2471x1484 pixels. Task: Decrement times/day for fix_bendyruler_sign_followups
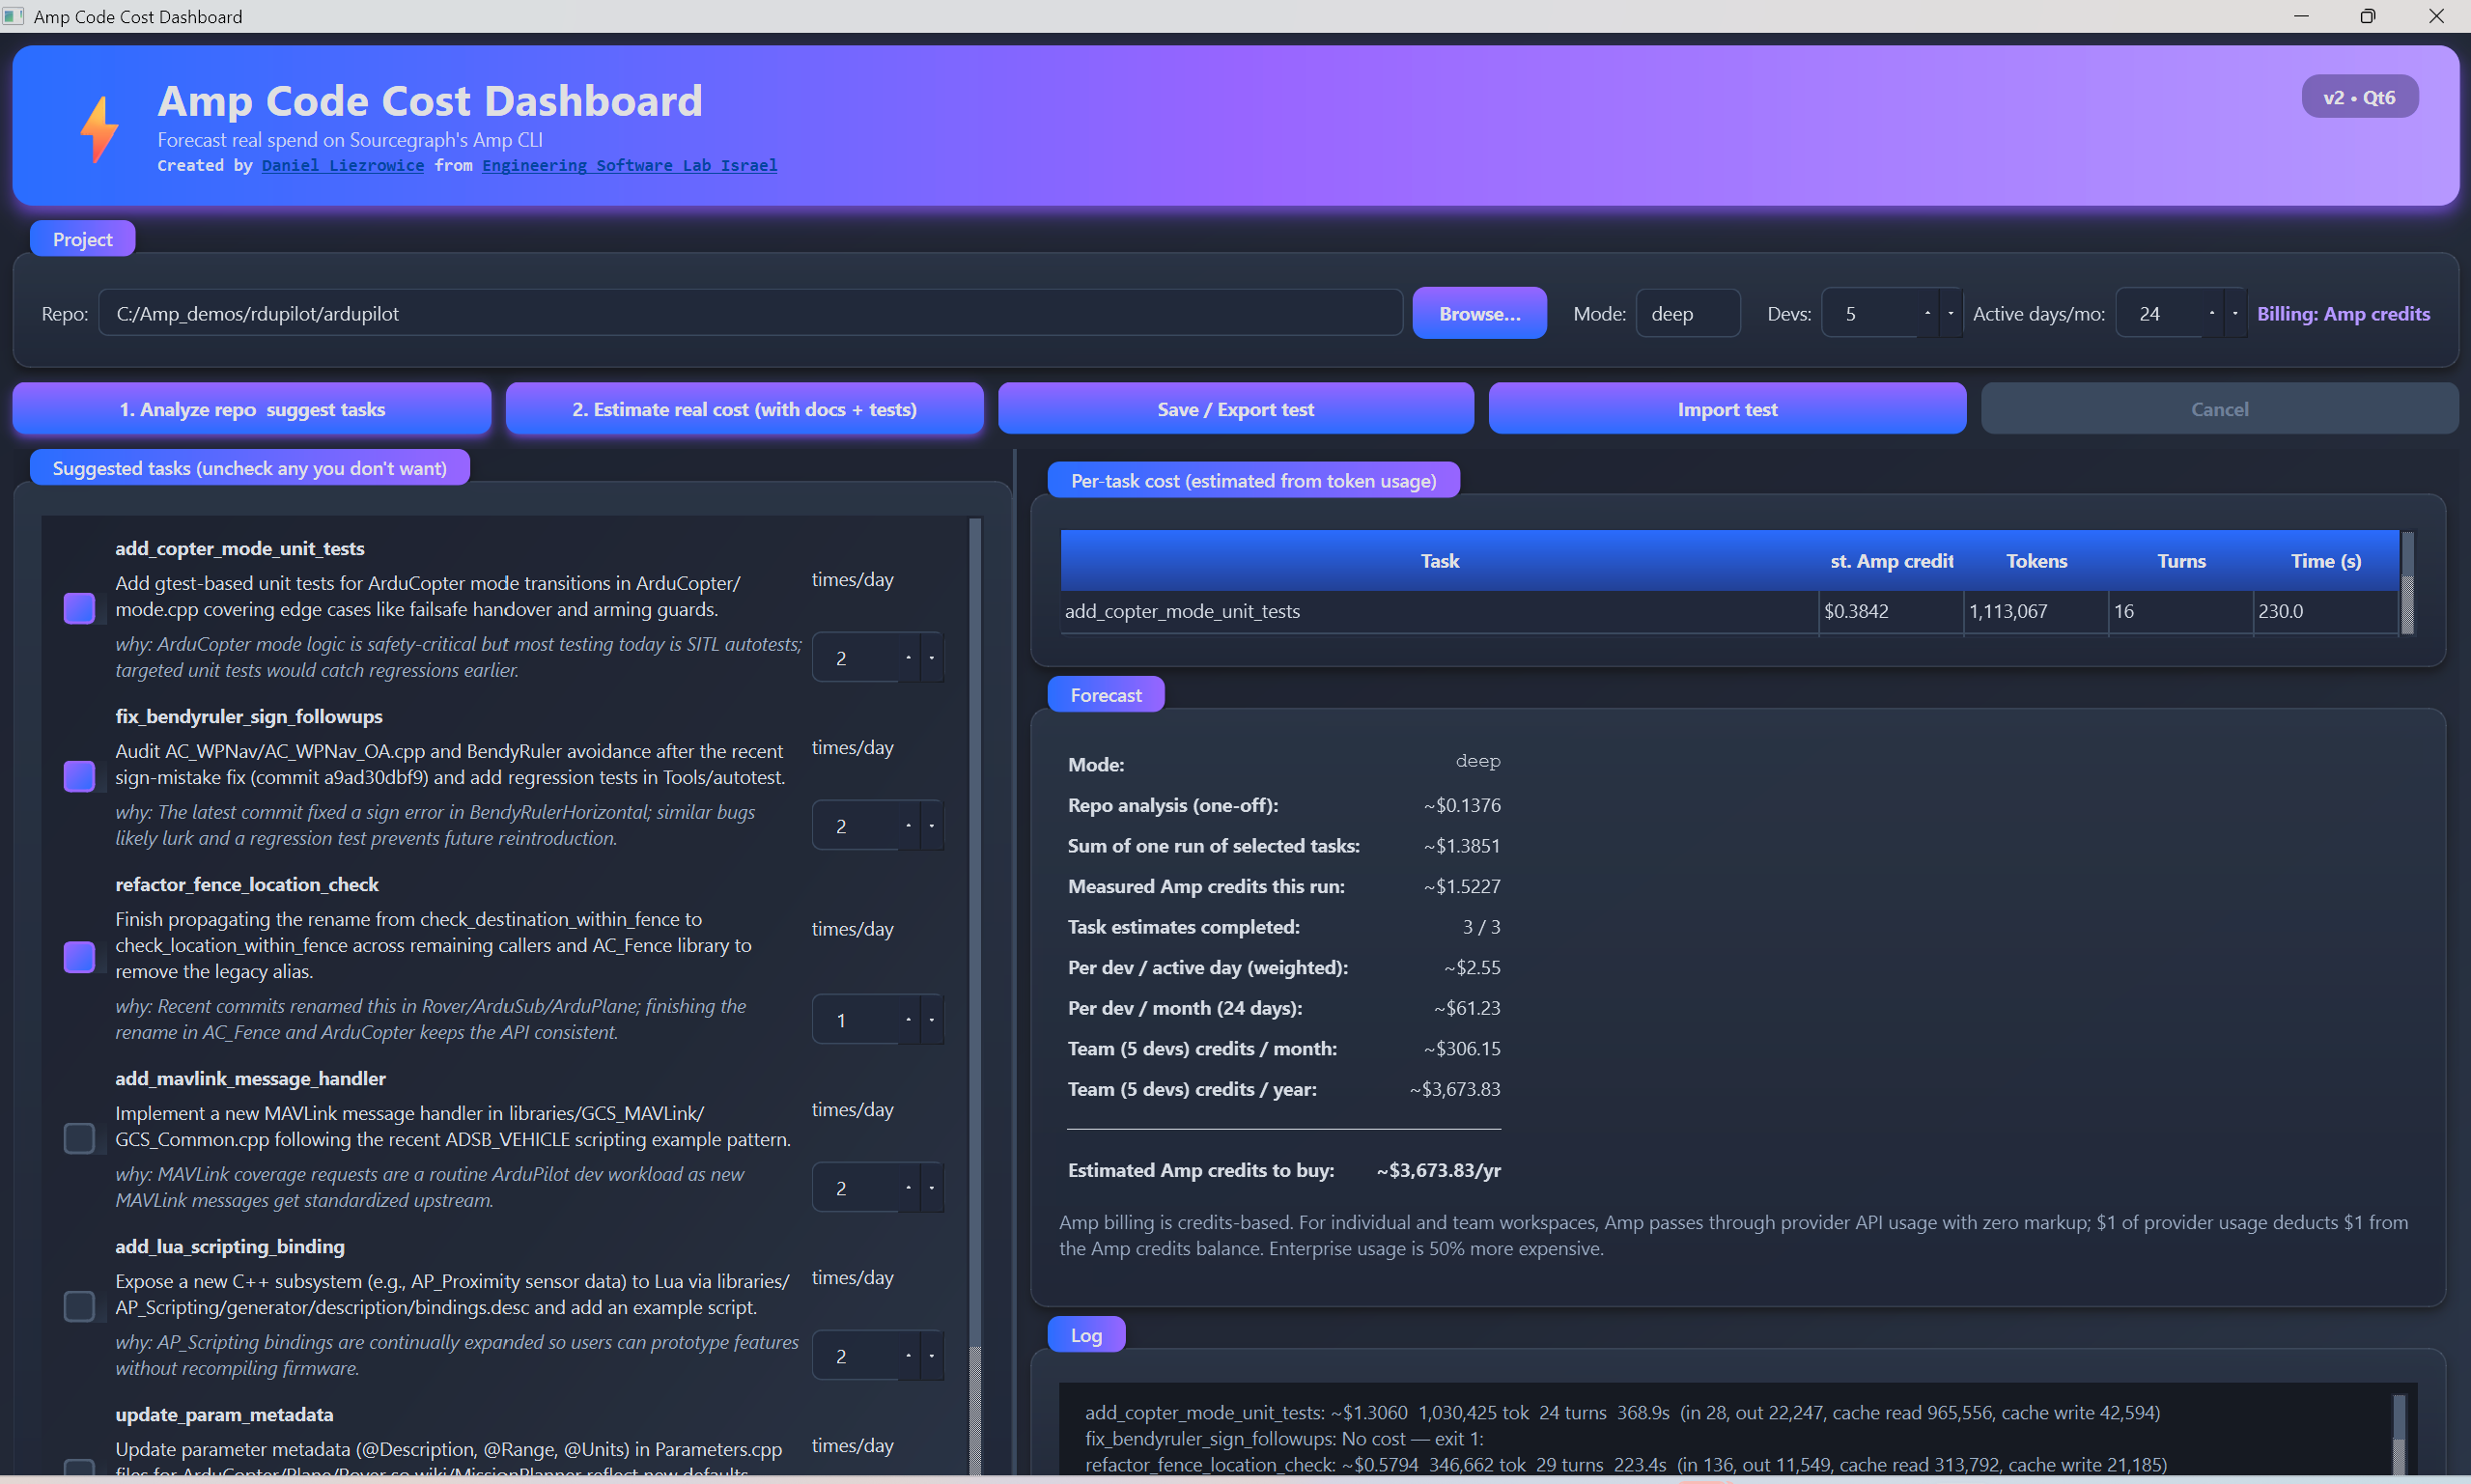point(931,826)
